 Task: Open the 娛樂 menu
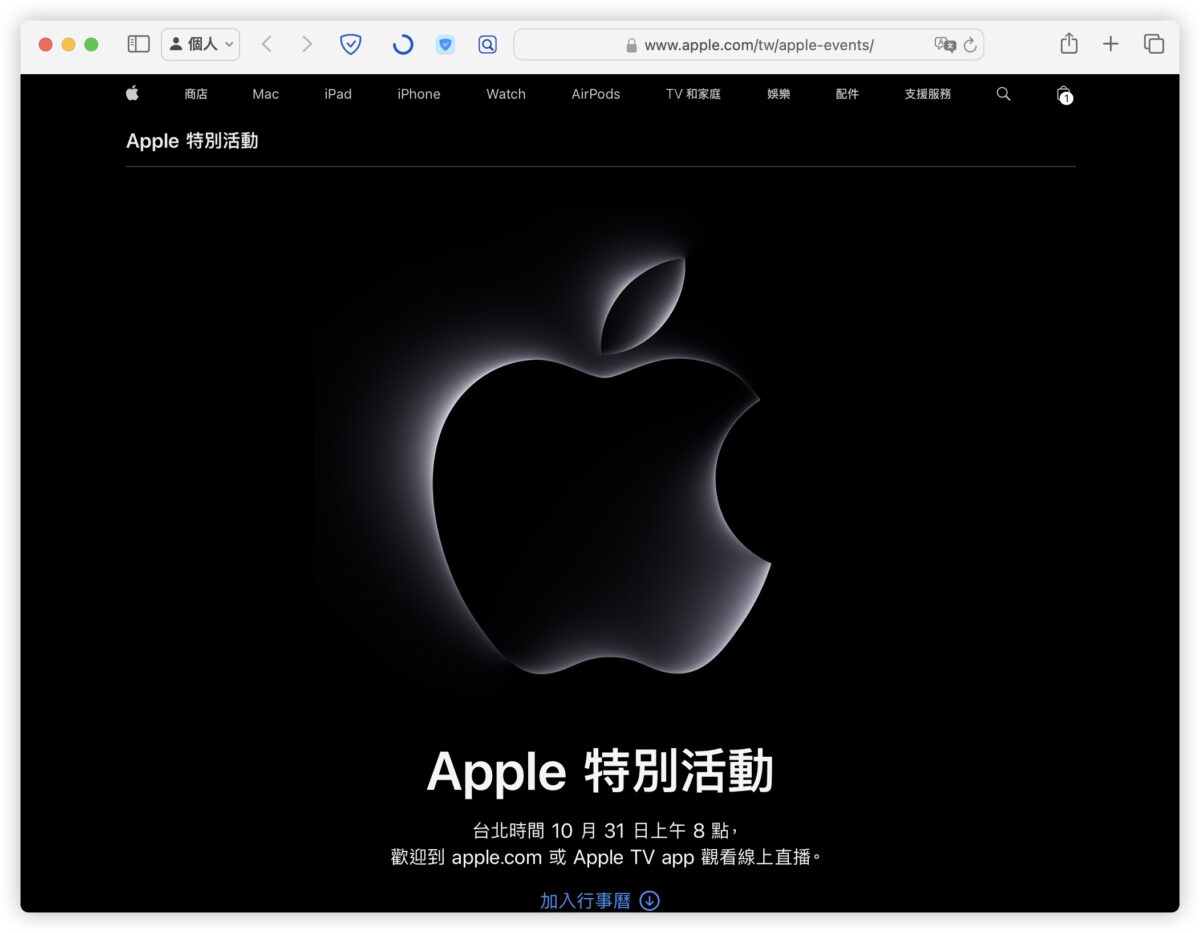coord(779,94)
